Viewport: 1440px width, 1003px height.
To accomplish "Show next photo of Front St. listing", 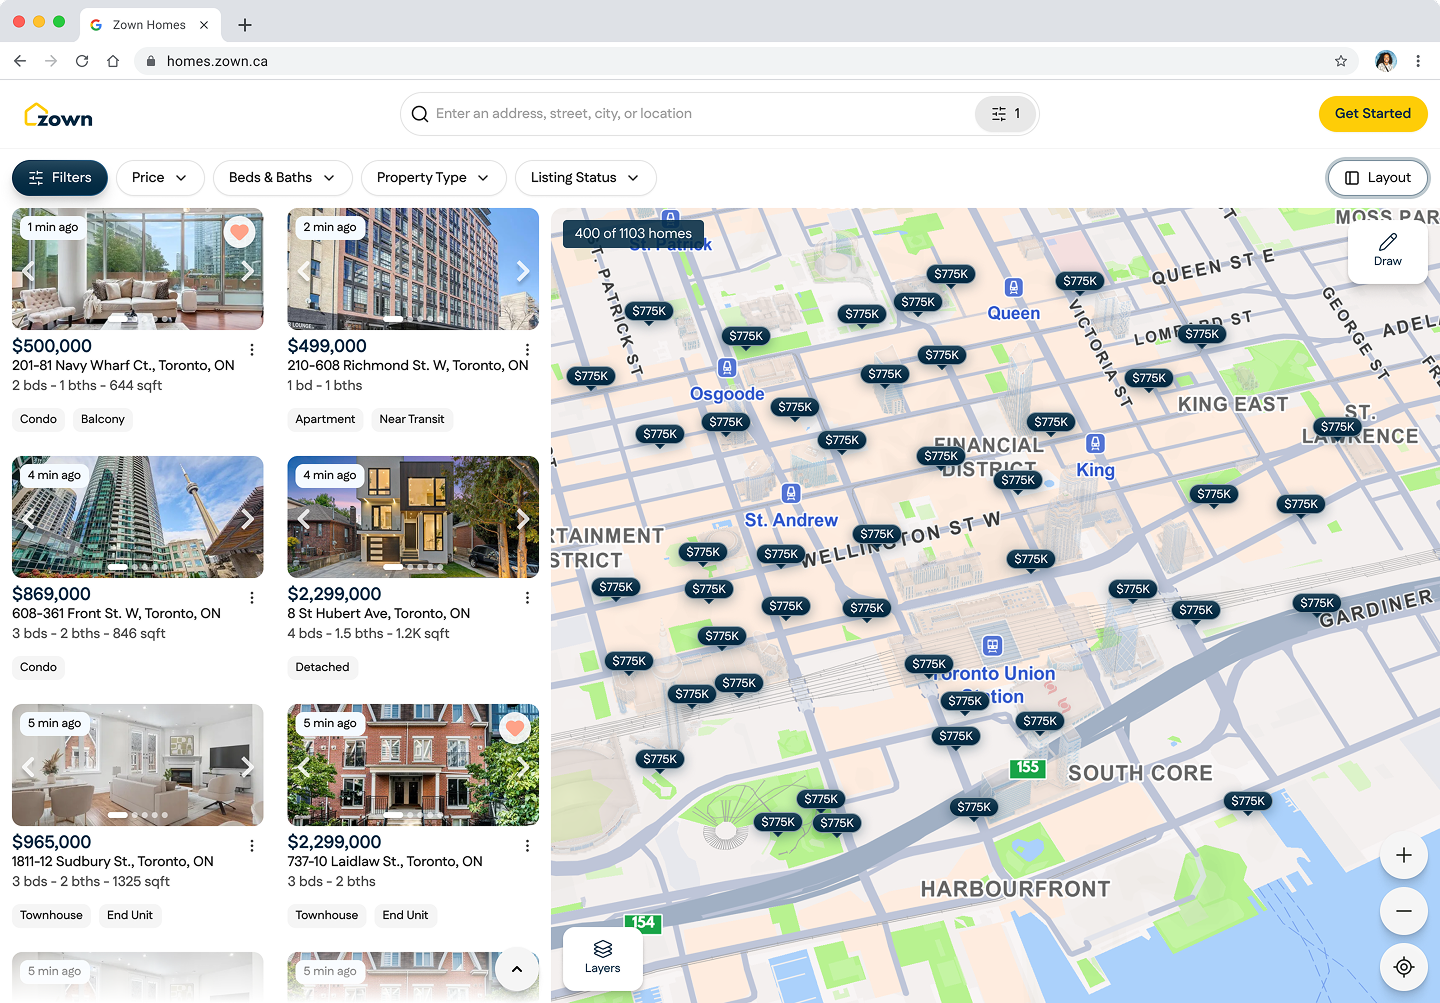I will (x=247, y=518).
